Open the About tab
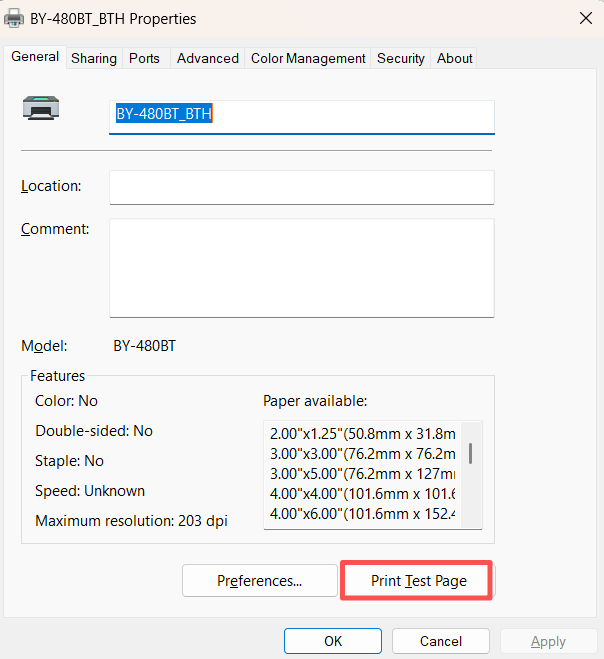This screenshot has width=604, height=659. coord(454,58)
